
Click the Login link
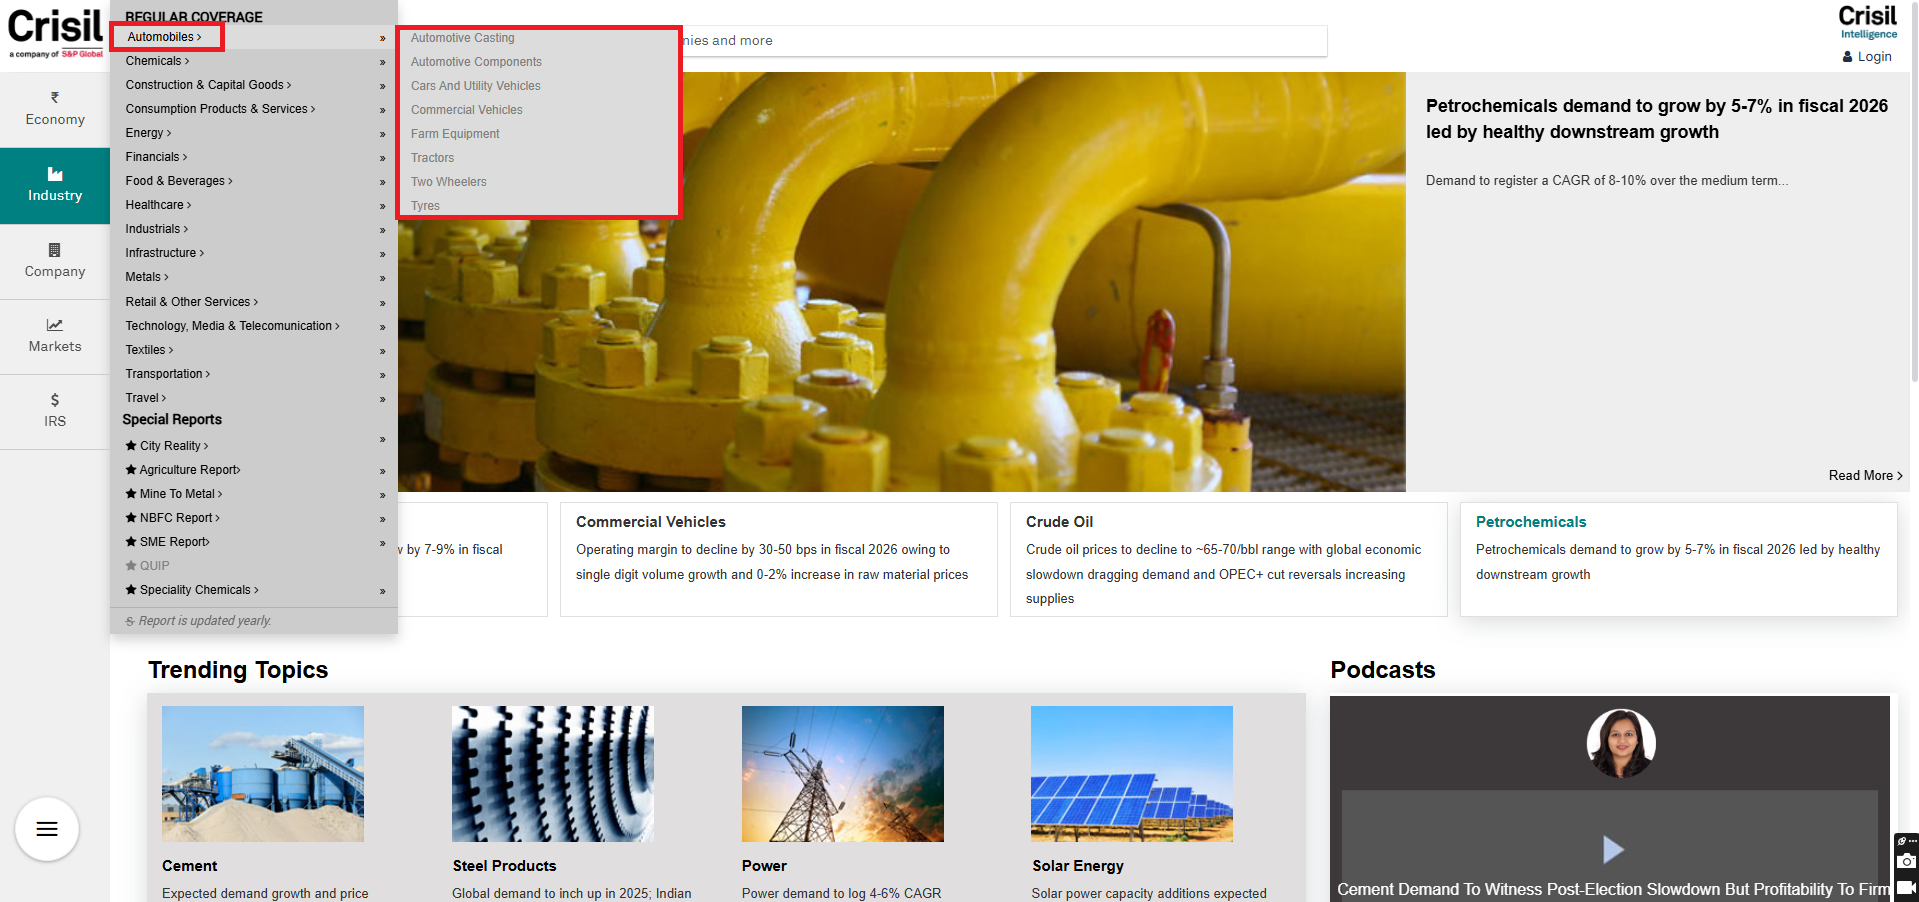tap(1873, 57)
